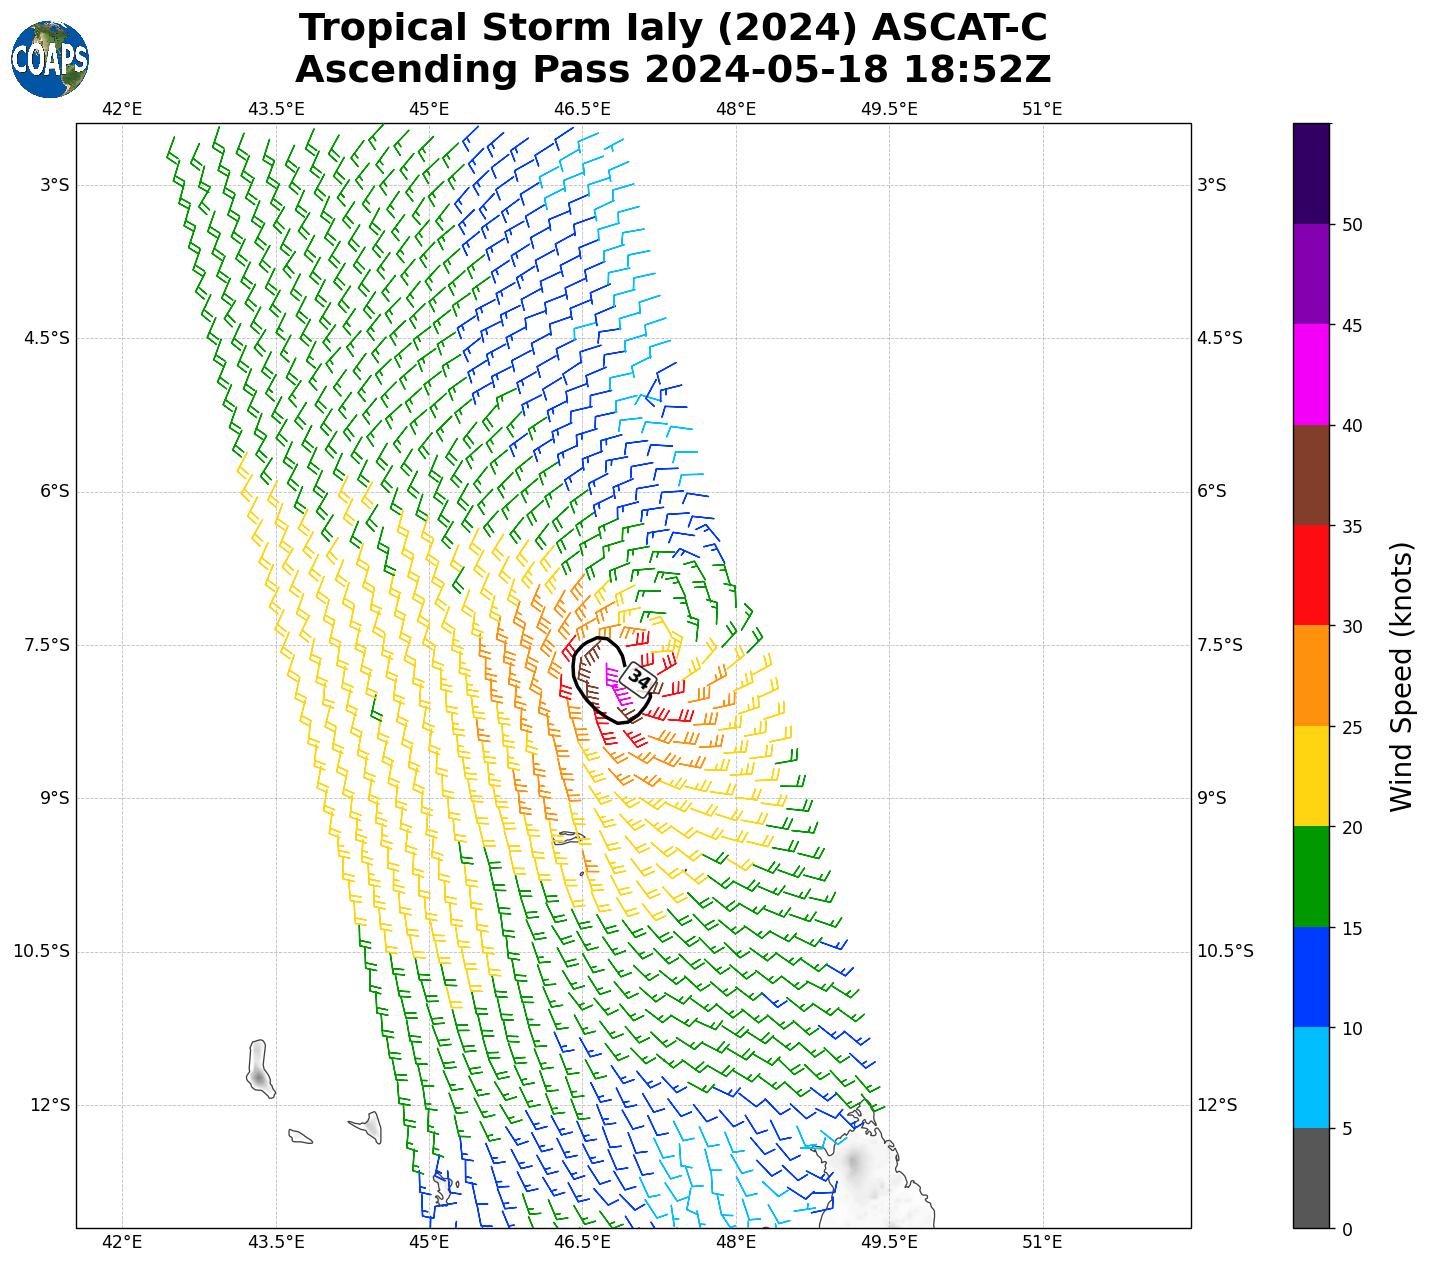
Task: Click the 34-knot contour label
Action: 637,680
